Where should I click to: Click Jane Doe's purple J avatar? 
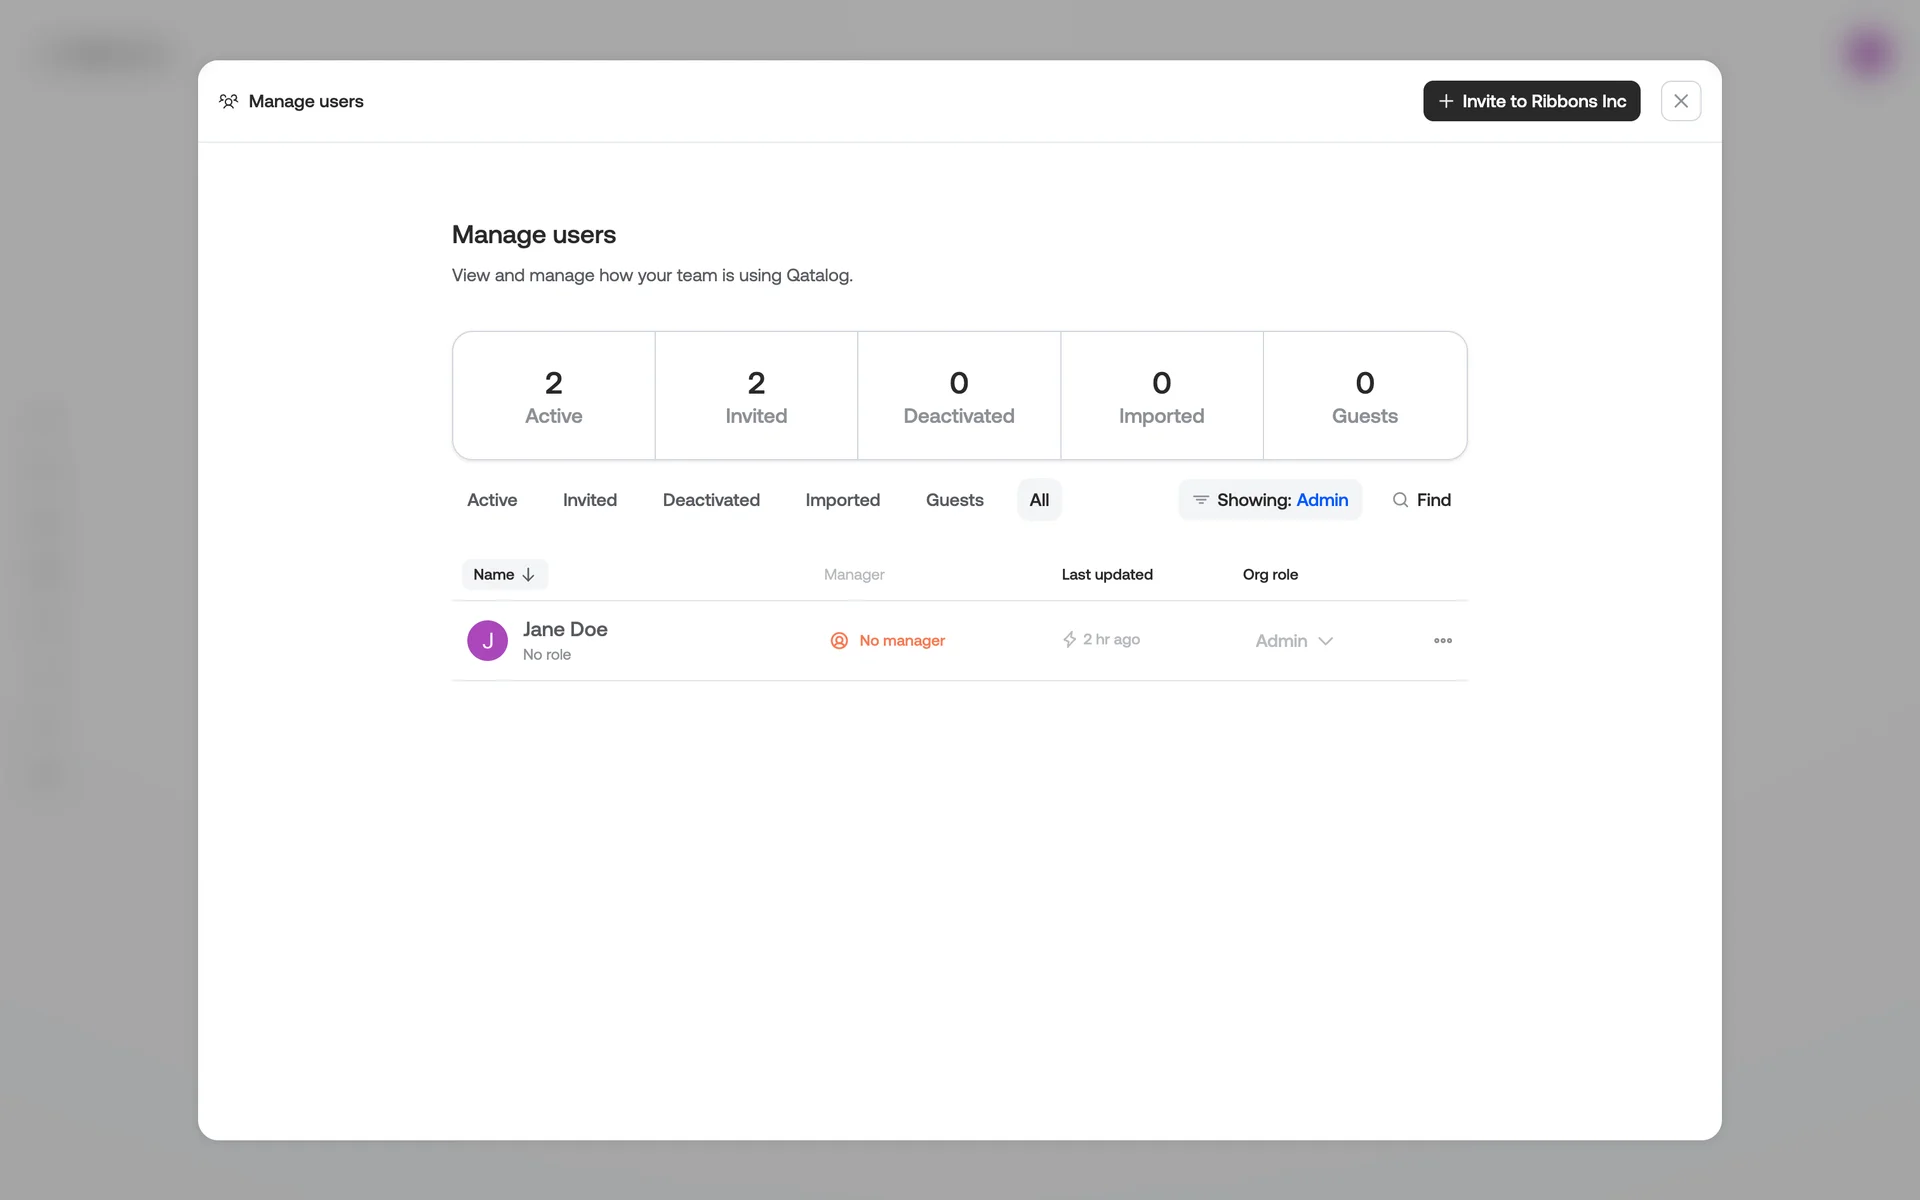click(487, 640)
